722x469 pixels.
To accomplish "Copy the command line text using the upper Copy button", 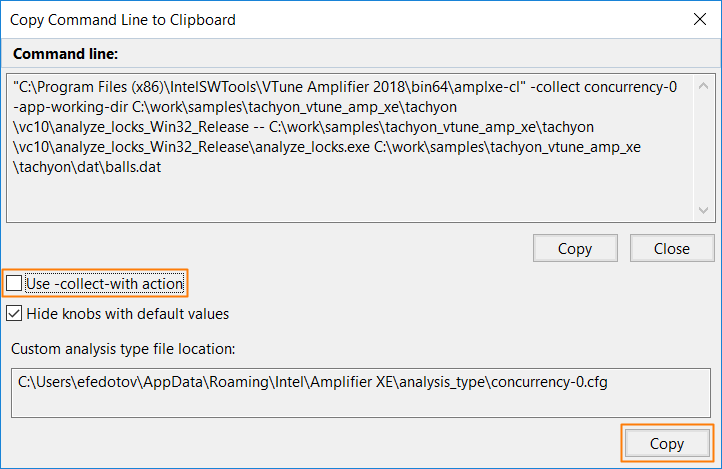I will tap(575, 248).
